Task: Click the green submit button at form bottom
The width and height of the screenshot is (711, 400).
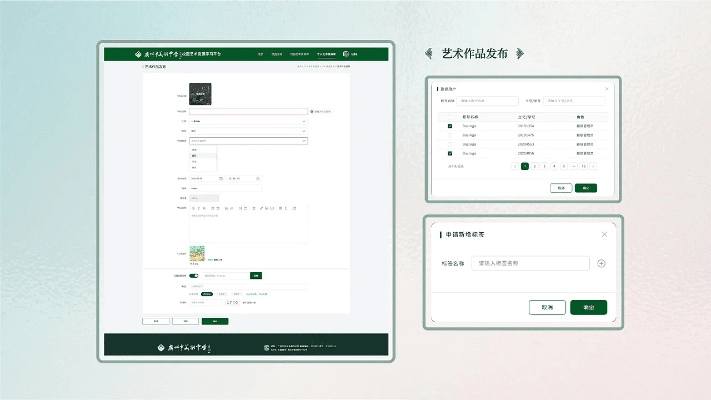Action: [215, 321]
